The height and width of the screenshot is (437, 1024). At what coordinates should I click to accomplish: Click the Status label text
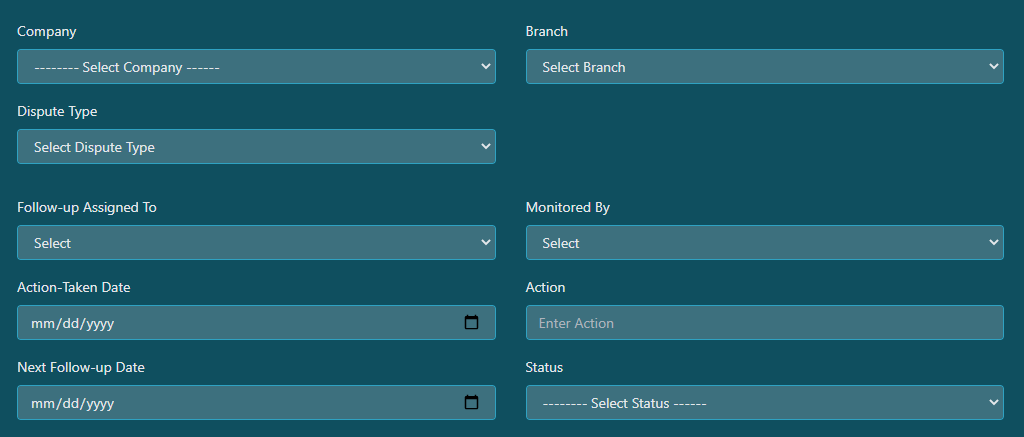point(544,367)
